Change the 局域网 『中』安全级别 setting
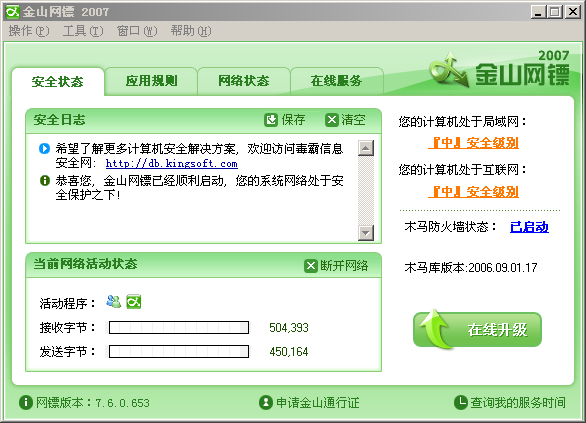The height and width of the screenshot is (423, 586). click(474, 143)
